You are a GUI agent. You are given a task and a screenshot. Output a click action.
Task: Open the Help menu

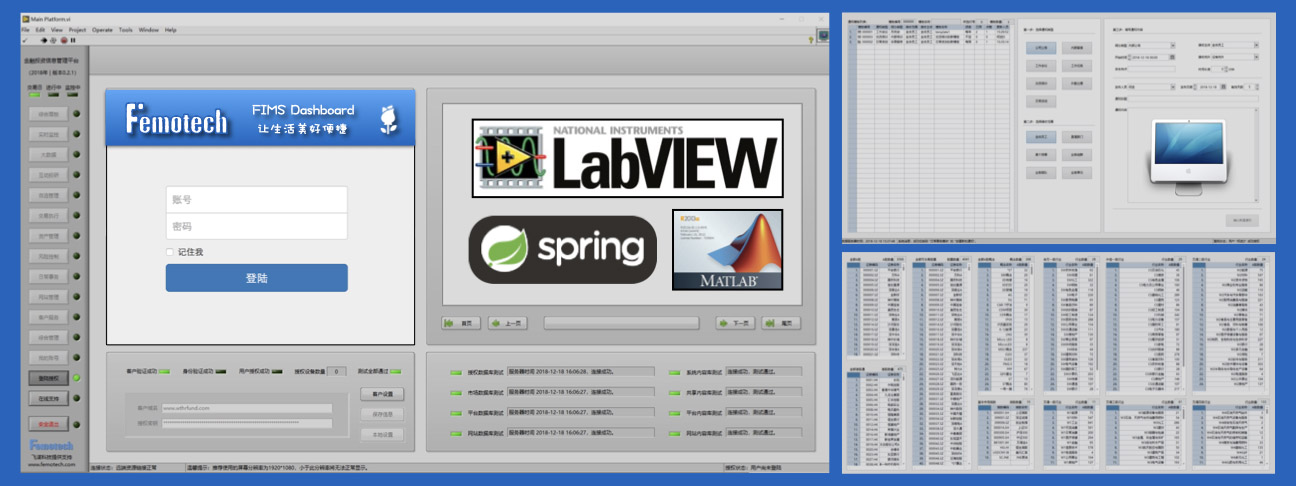pyautogui.click(x=170, y=30)
